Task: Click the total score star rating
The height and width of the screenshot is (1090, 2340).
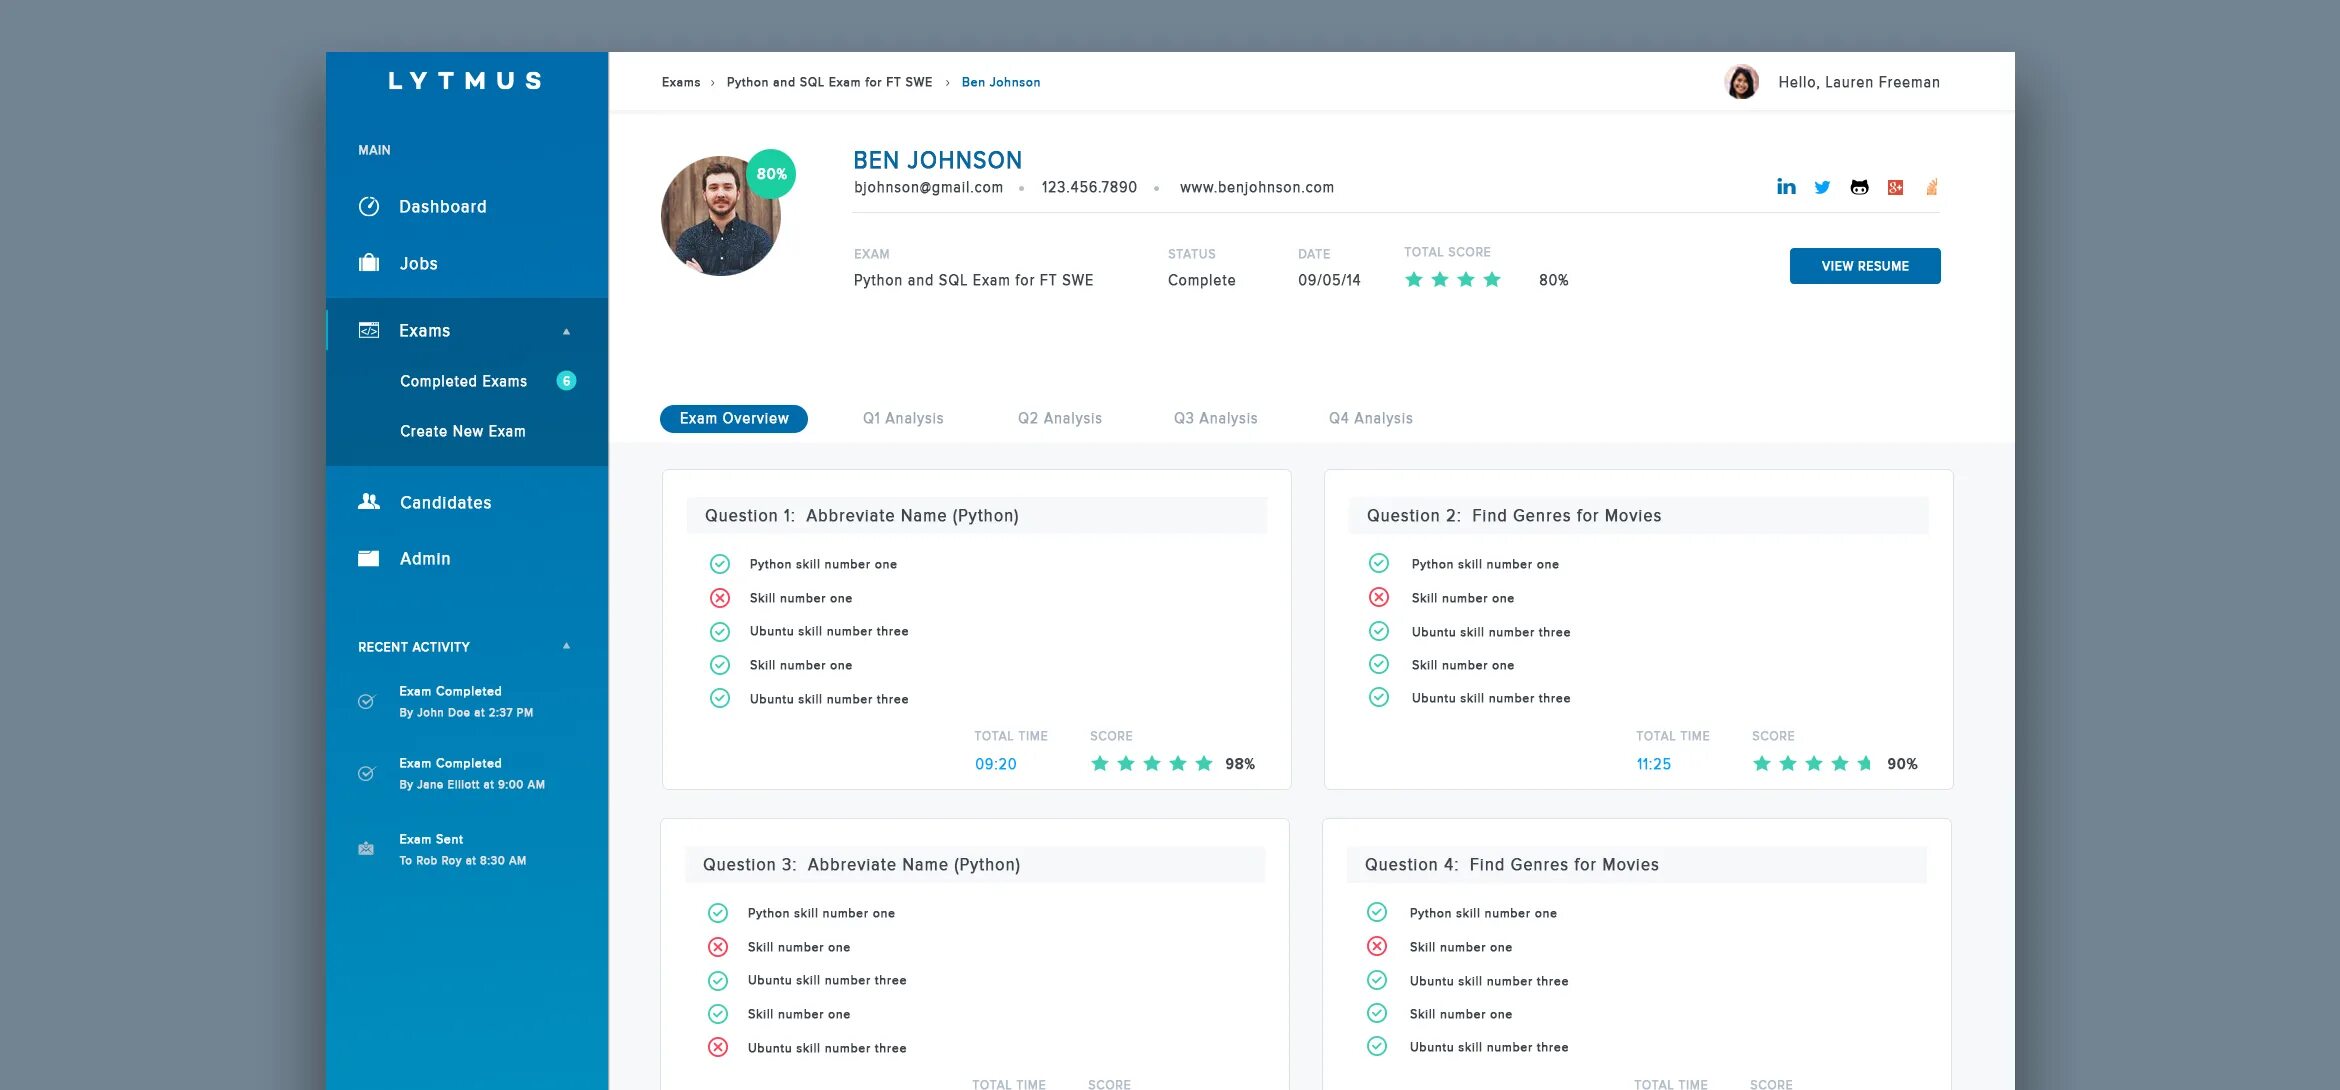Action: 1453,280
